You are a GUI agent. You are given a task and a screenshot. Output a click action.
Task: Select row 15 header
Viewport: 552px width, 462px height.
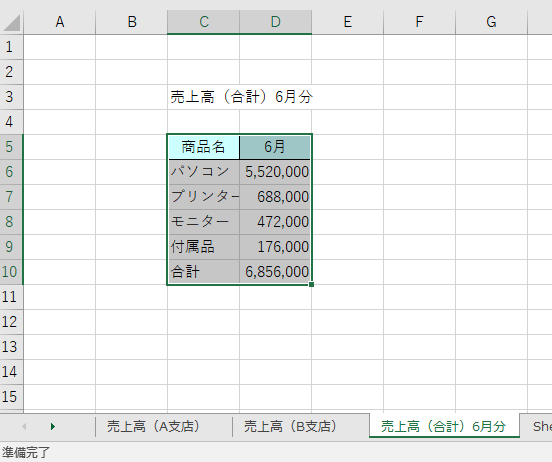(12, 397)
